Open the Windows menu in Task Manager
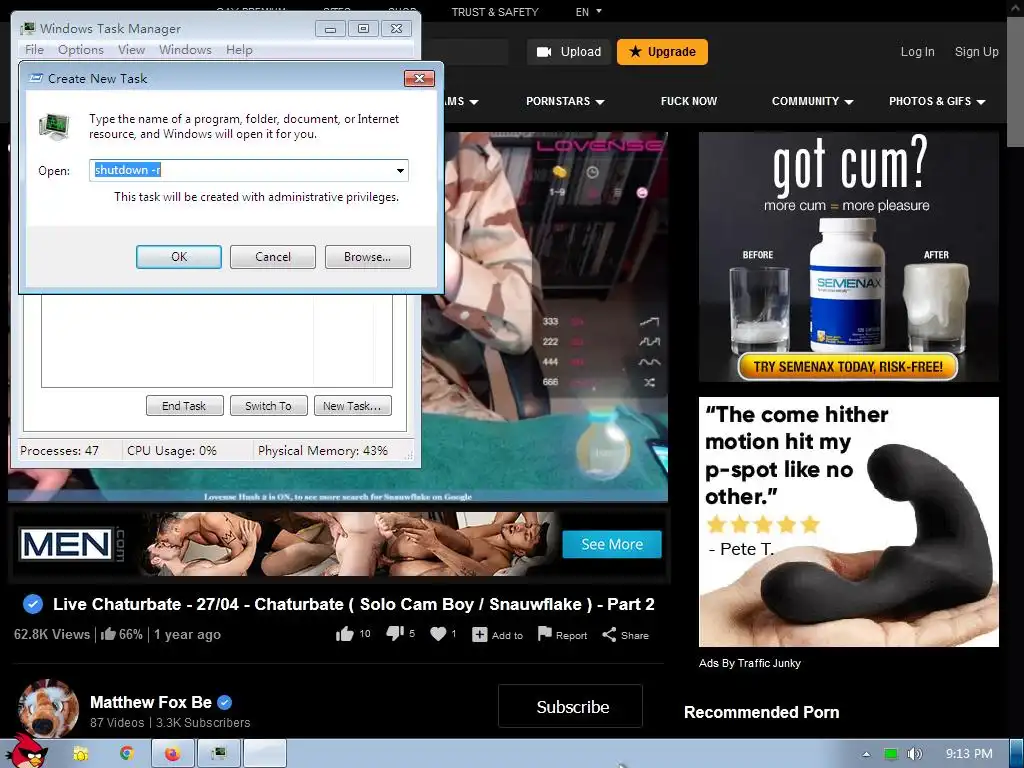 pos(185,50)
